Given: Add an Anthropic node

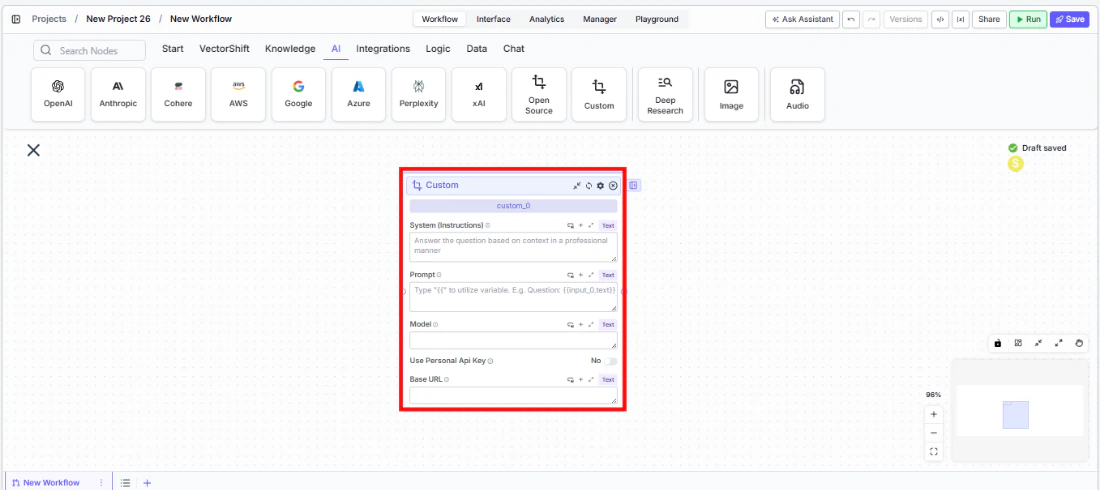Looking at the screenshot, I should (118, 94).
